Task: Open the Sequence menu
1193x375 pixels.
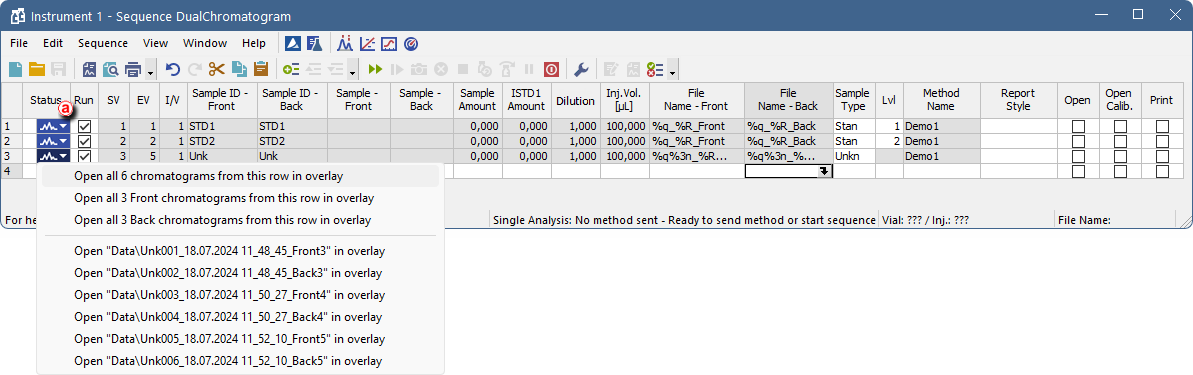Action: 103,43
